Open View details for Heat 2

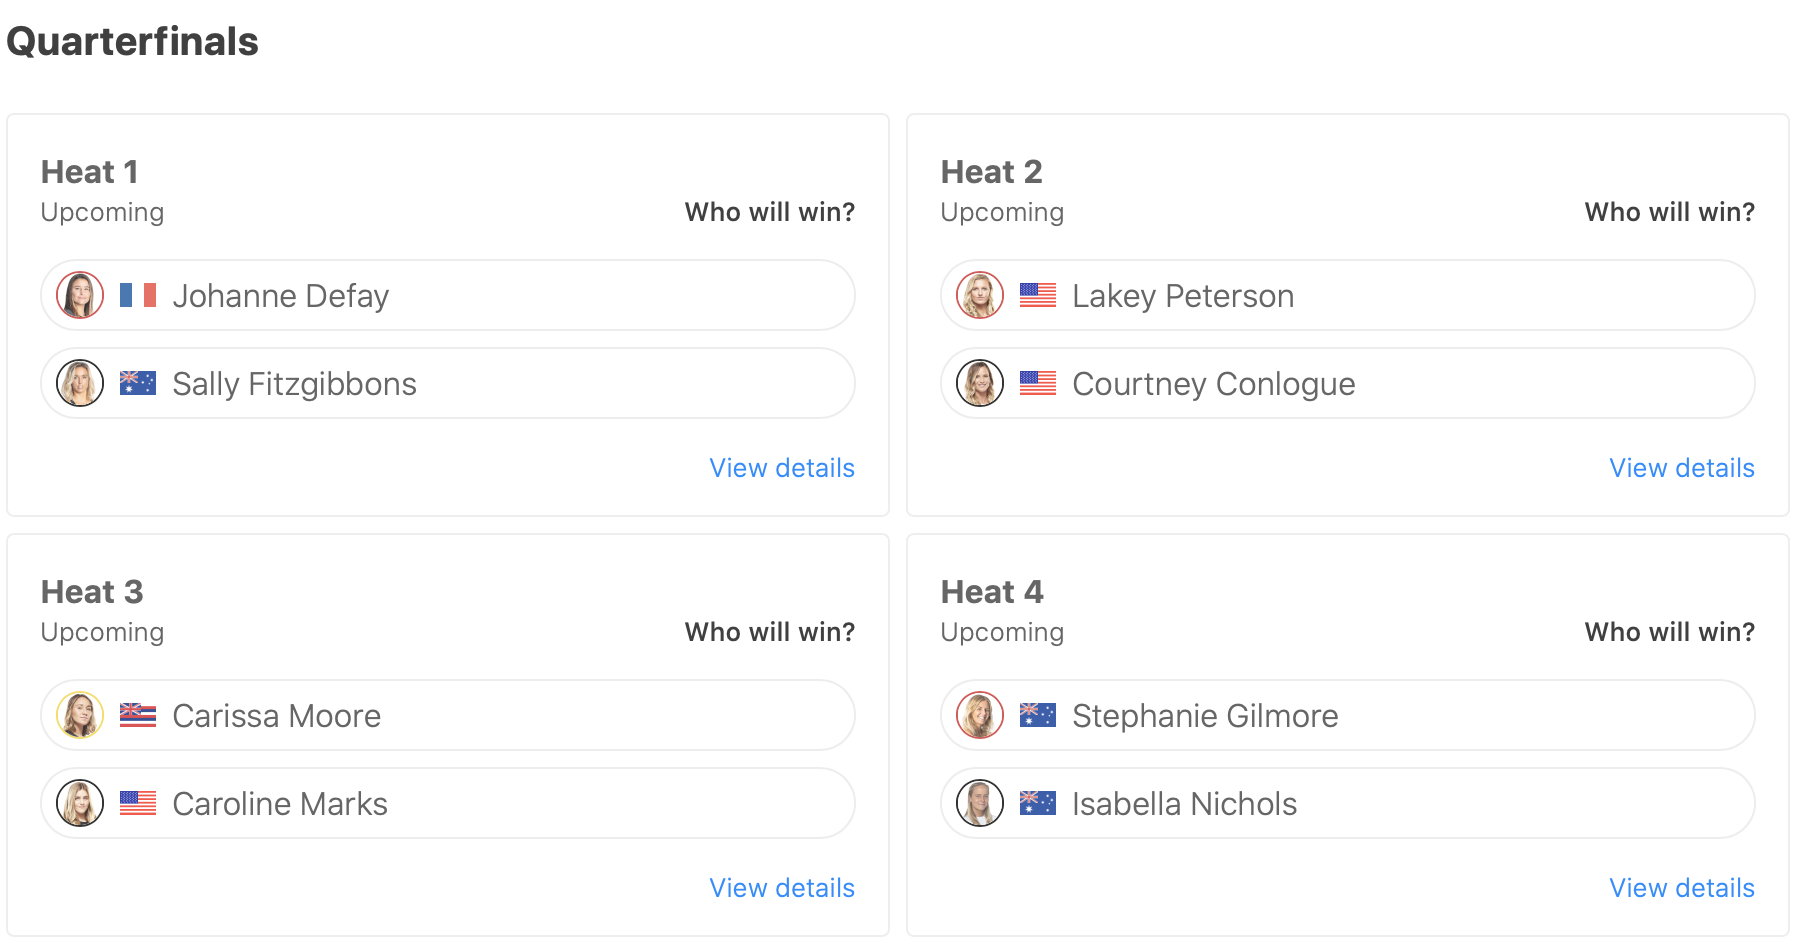click(1681, 468)
